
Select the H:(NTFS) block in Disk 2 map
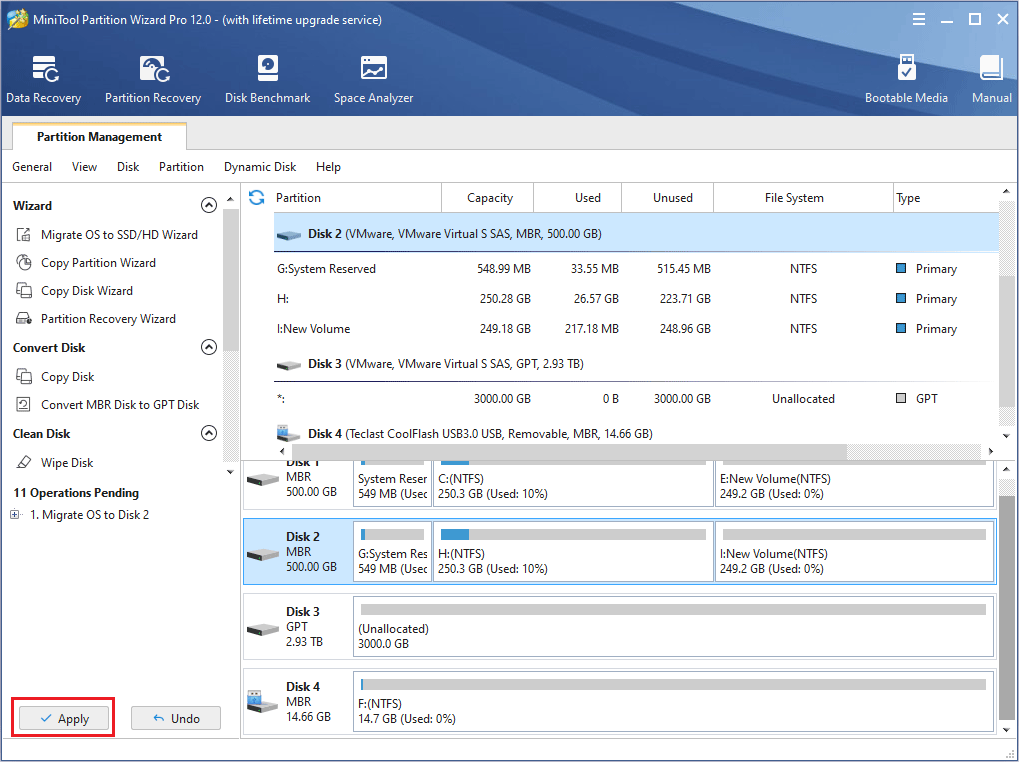pos(573,551)
